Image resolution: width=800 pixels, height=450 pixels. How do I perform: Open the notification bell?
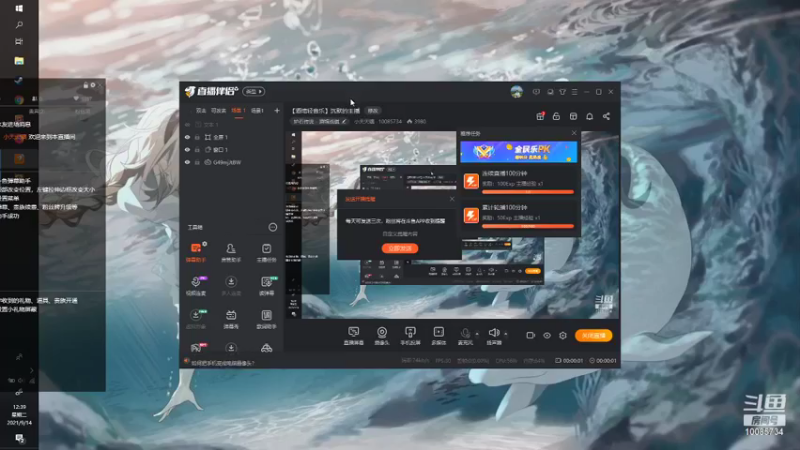[x=589, y=116]
